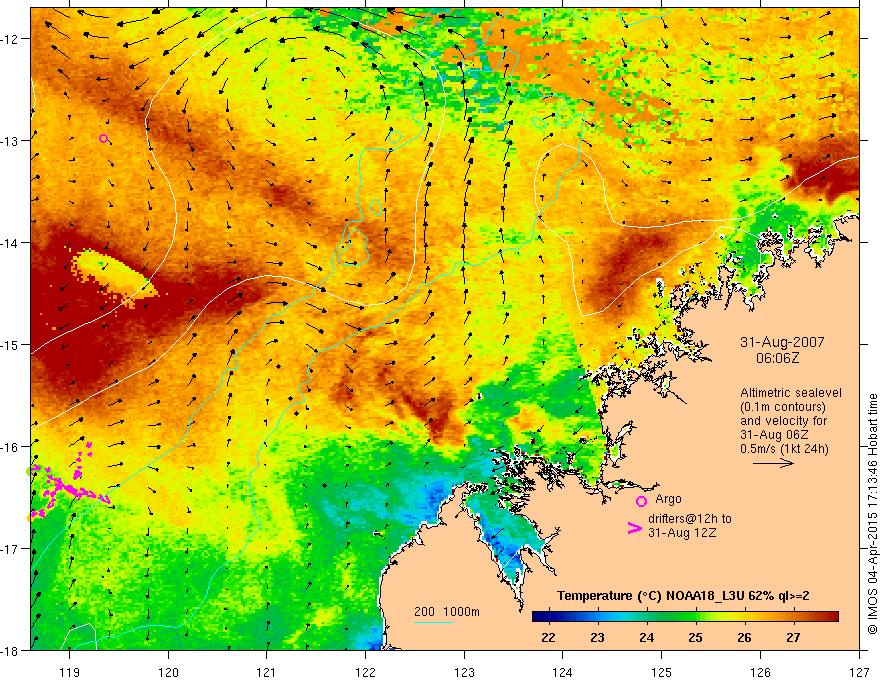Click the '31-Aug-2007' date label
The width and height of the screenshot is (880, 680).
tap(782, 342)
